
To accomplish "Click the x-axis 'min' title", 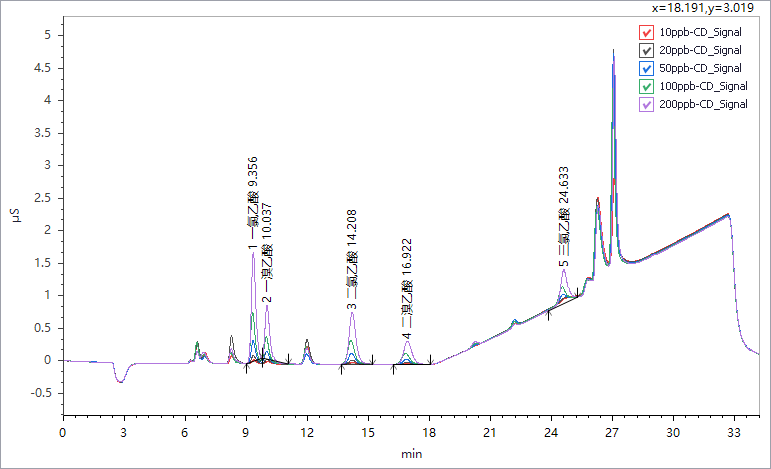I will 411,453.
